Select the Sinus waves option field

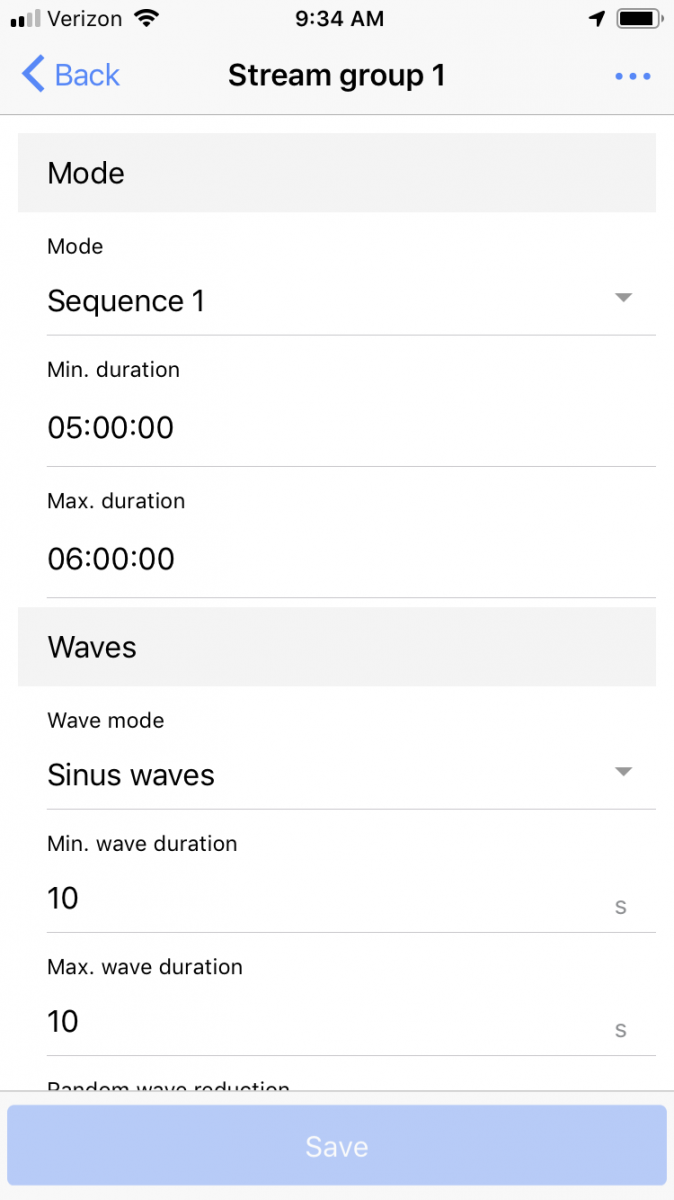pos(131,775)
